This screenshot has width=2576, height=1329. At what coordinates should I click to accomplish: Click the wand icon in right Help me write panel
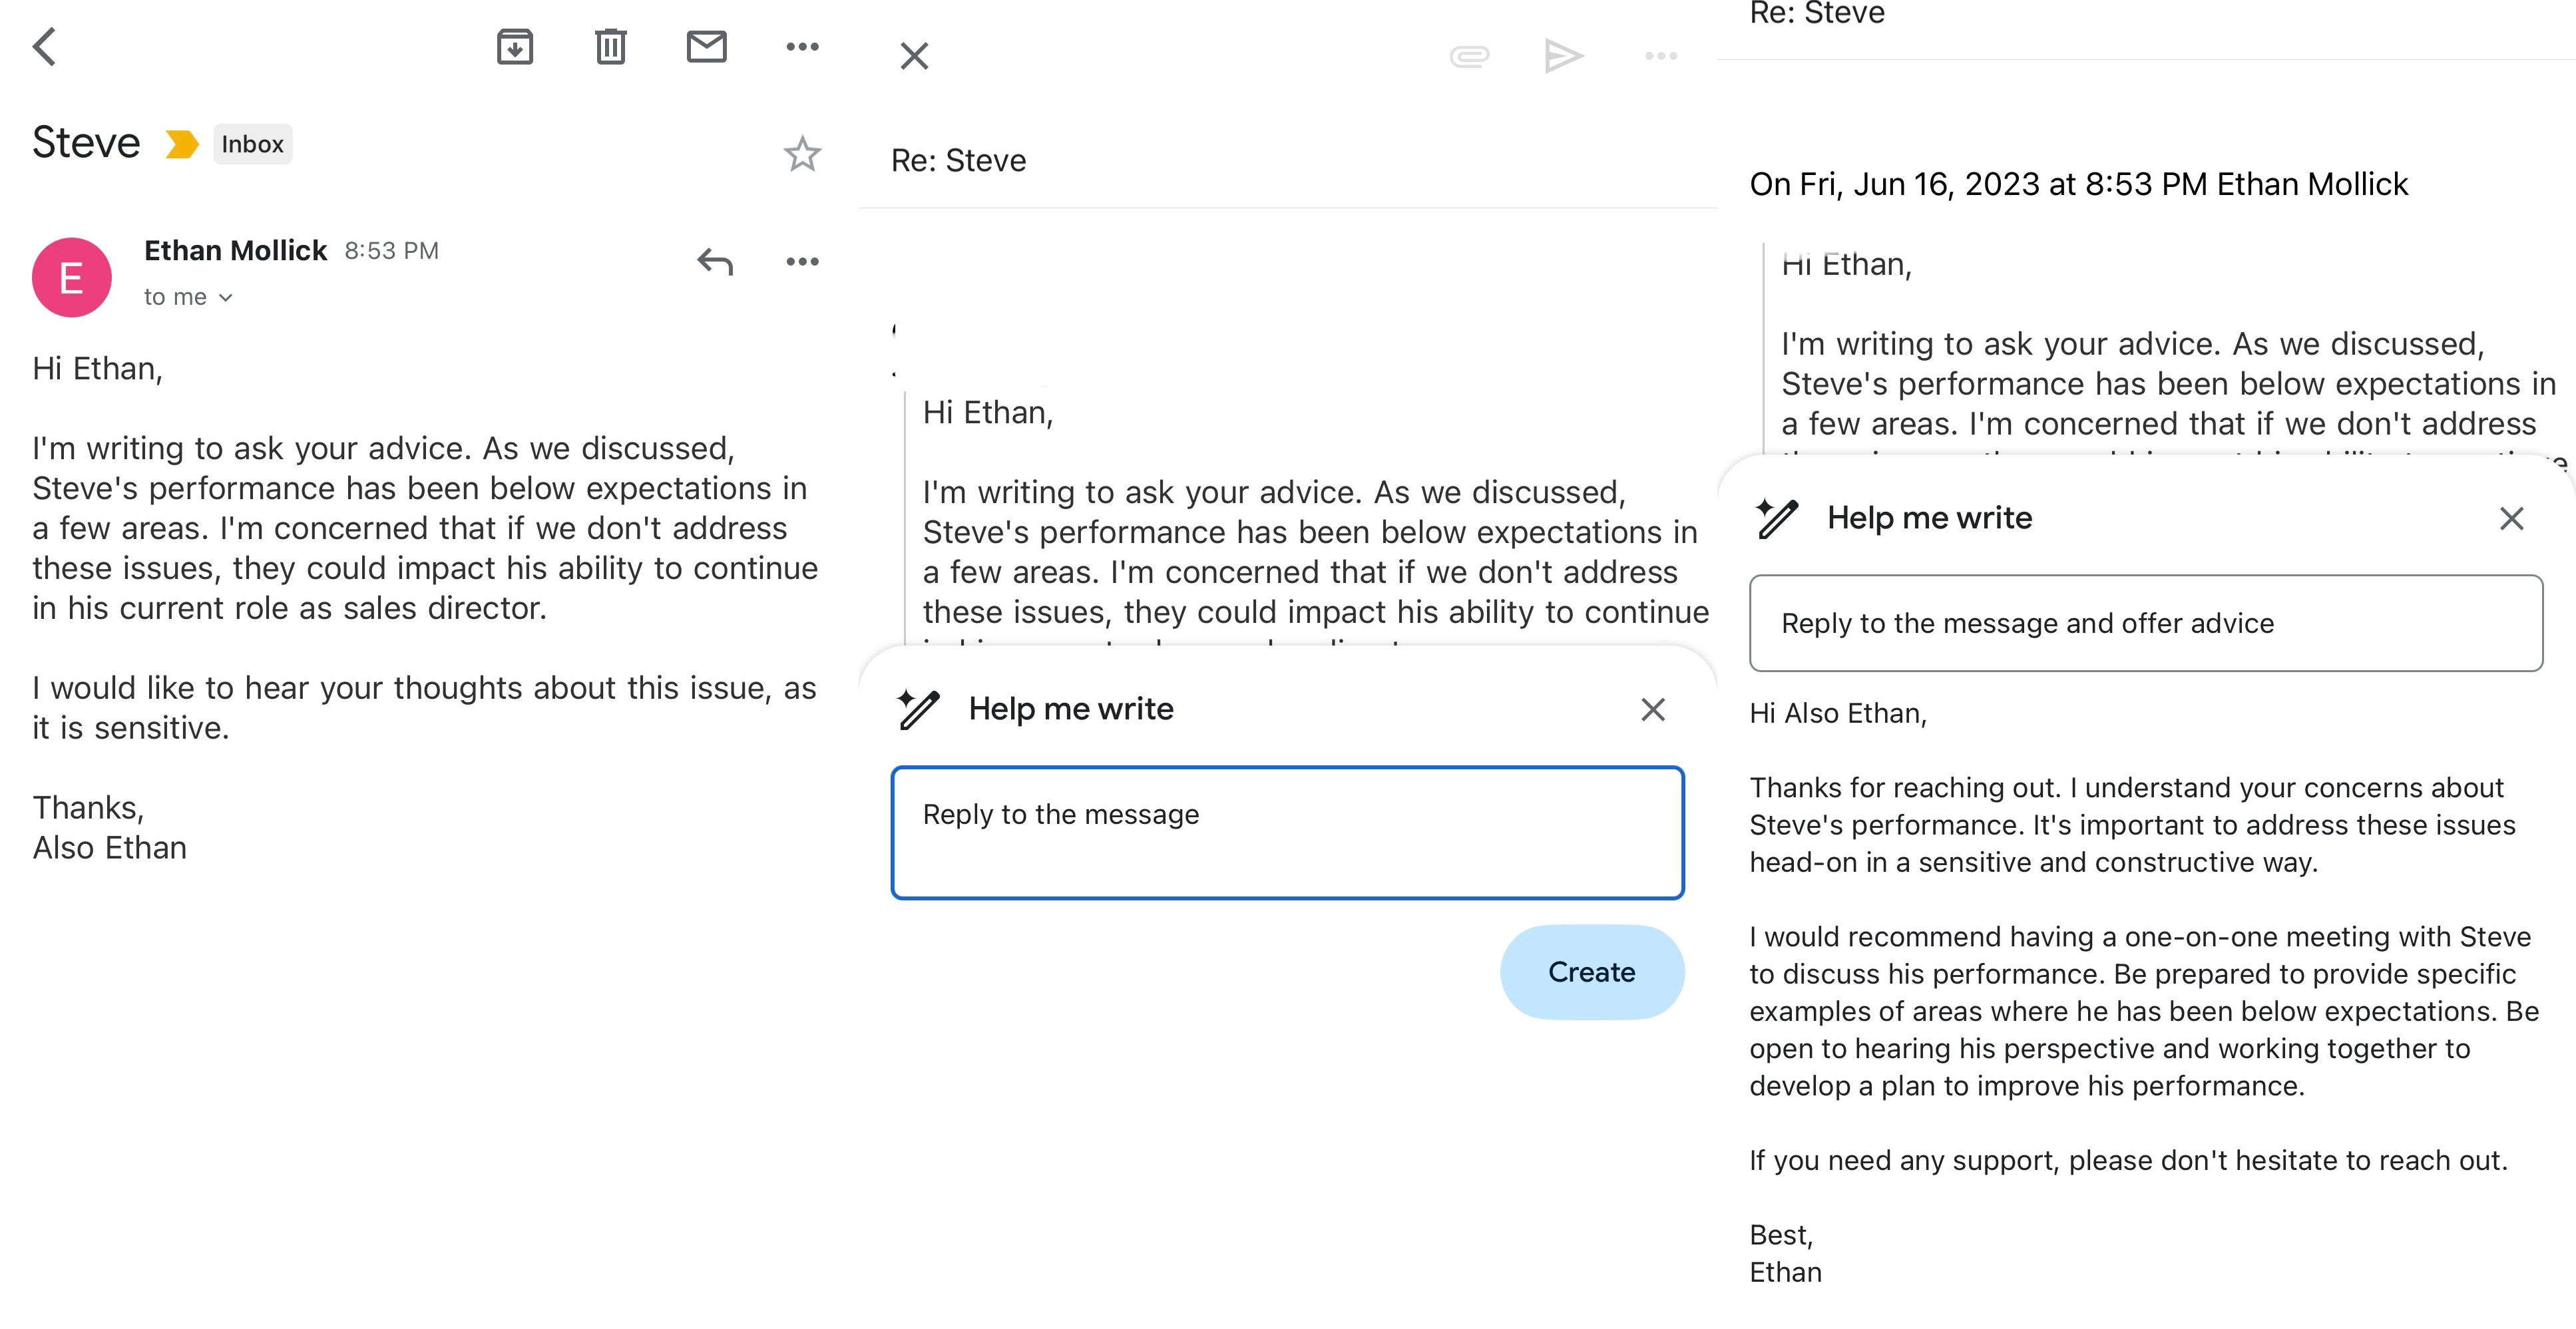click(x=1777, y=518)
